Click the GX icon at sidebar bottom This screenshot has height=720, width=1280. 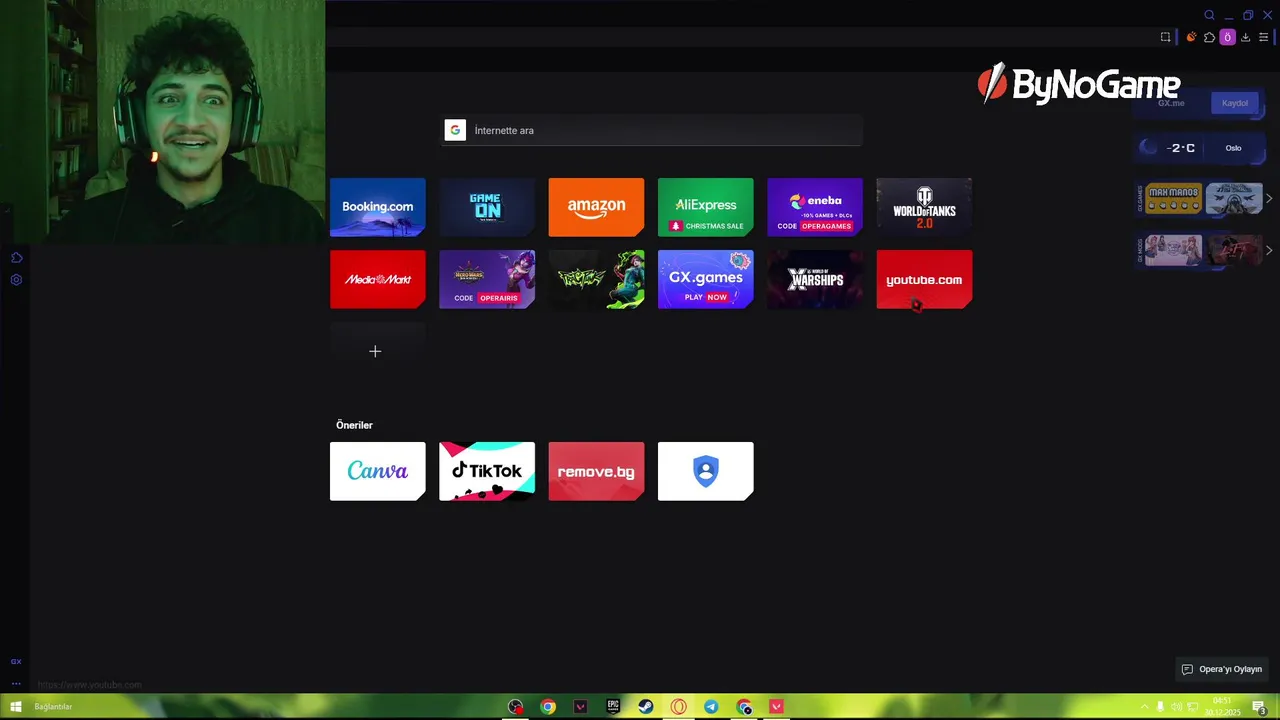16,662
